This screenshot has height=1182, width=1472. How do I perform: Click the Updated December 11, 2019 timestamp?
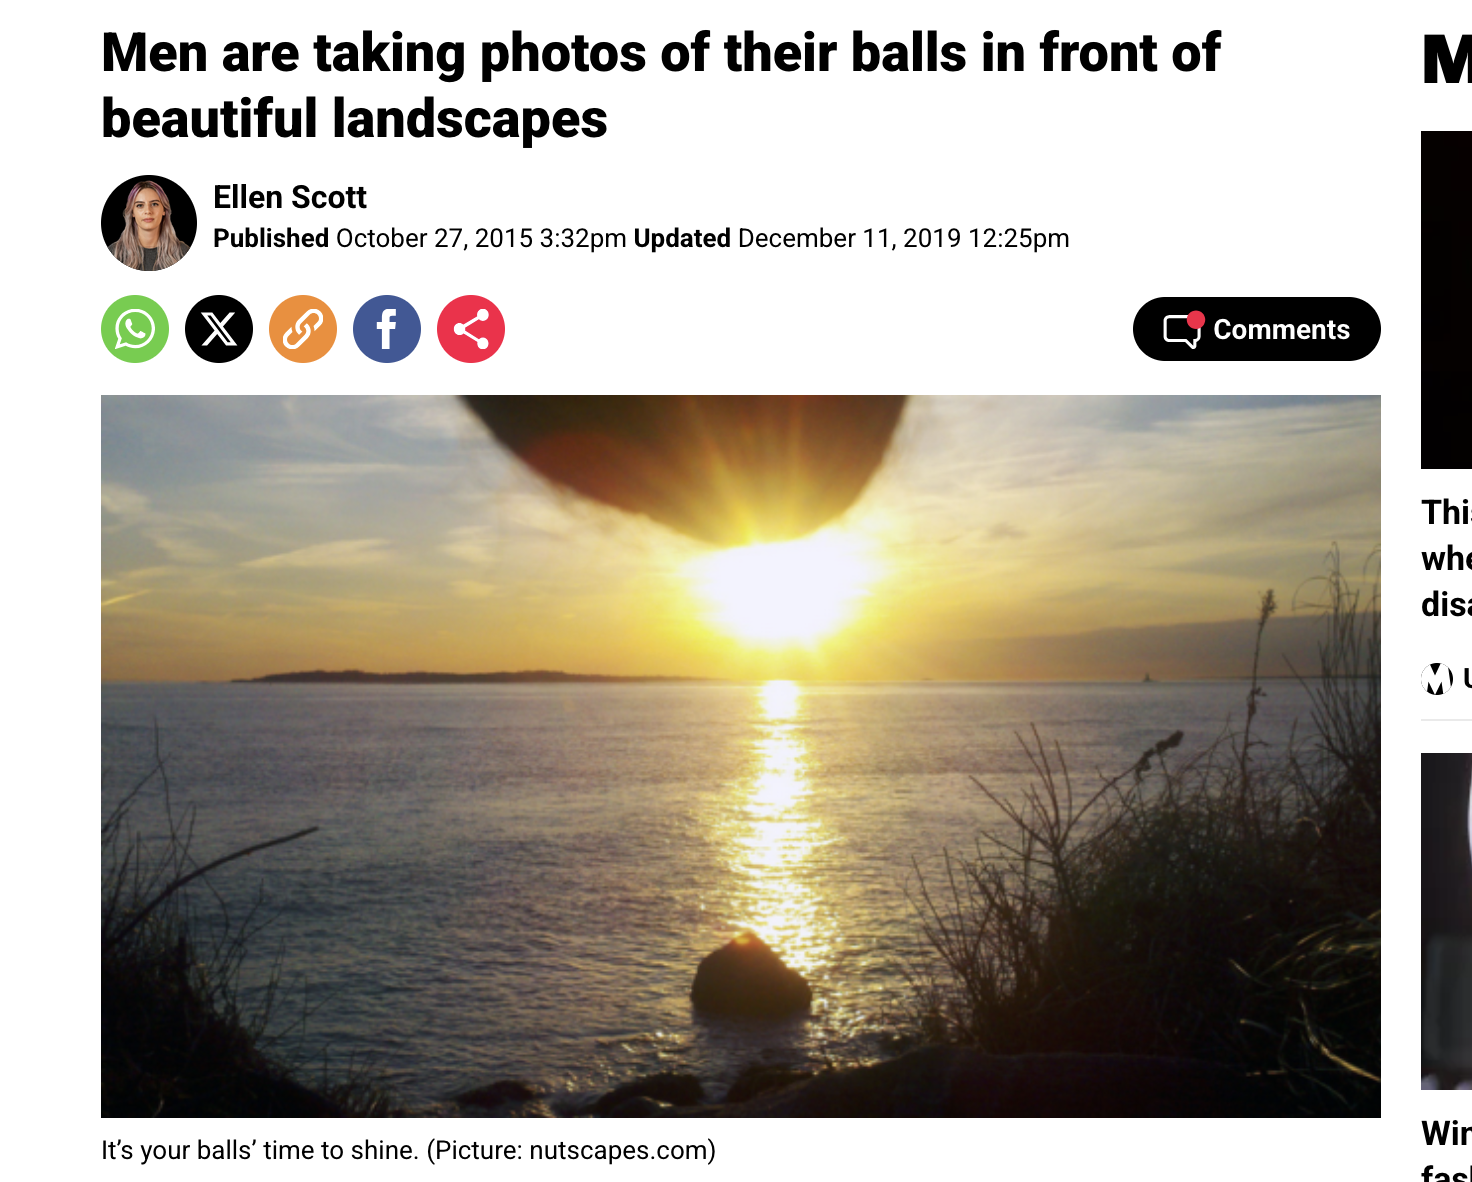pyautogui.click(x=852, y=238)
